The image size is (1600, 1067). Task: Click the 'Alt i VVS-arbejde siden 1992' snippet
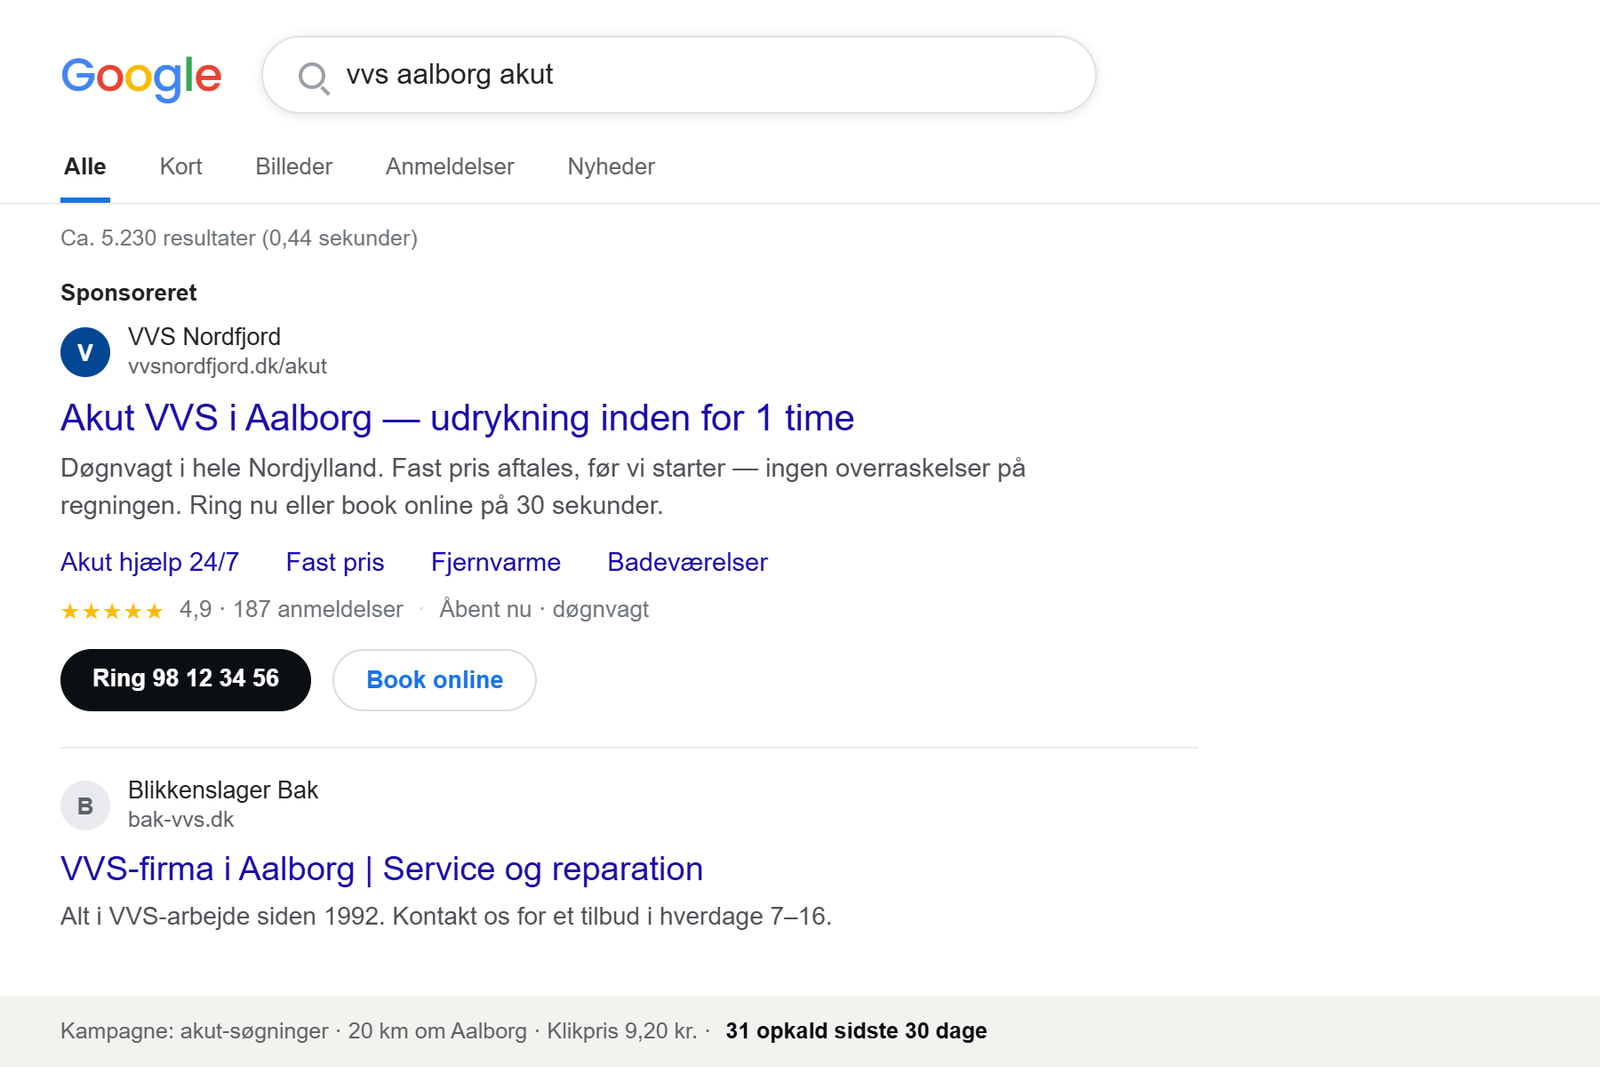(x=446, y=916)
